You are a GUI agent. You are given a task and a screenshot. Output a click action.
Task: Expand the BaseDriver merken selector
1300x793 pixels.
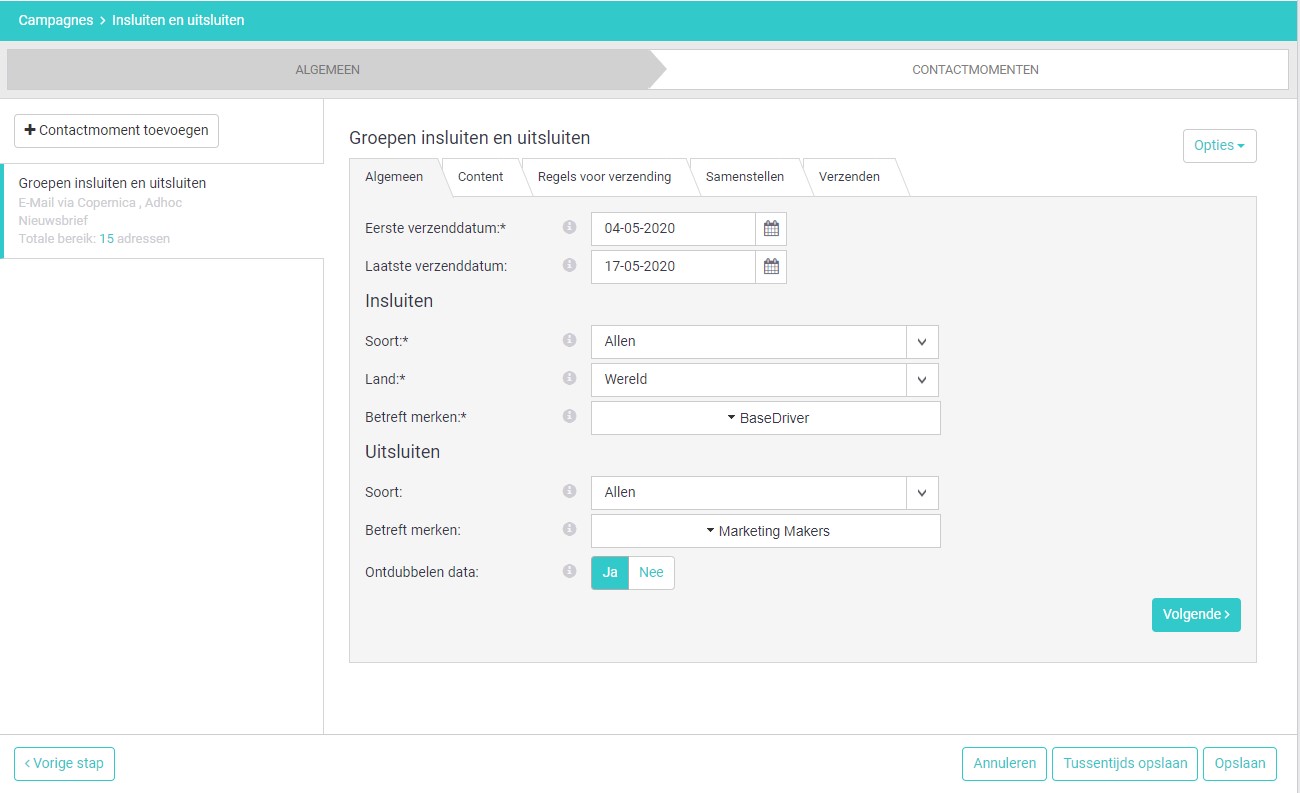click(x=765, y=418)
